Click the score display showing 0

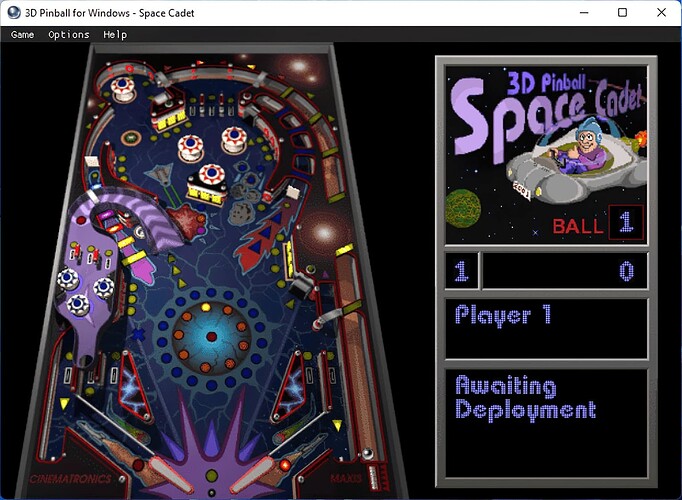(565, 271)
